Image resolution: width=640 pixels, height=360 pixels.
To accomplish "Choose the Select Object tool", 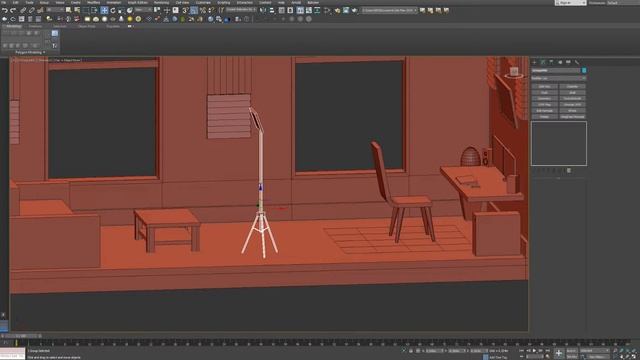I will pos(69,10).
